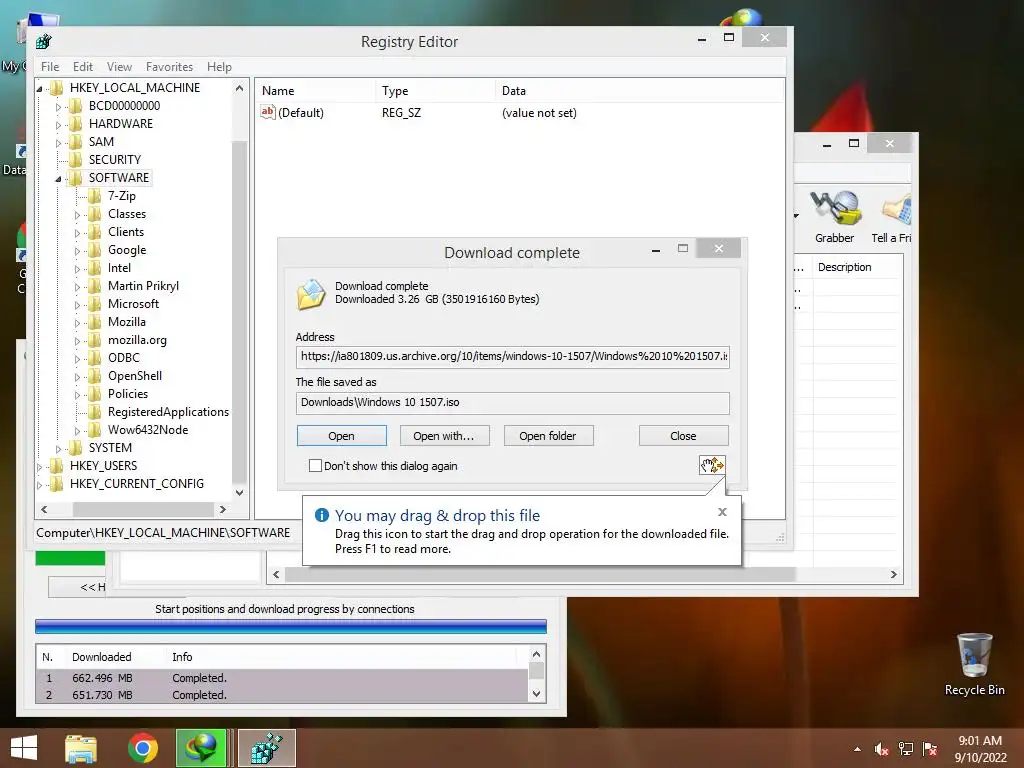
Task: Click the Description column header in IDM
Action: pos(857,267)
